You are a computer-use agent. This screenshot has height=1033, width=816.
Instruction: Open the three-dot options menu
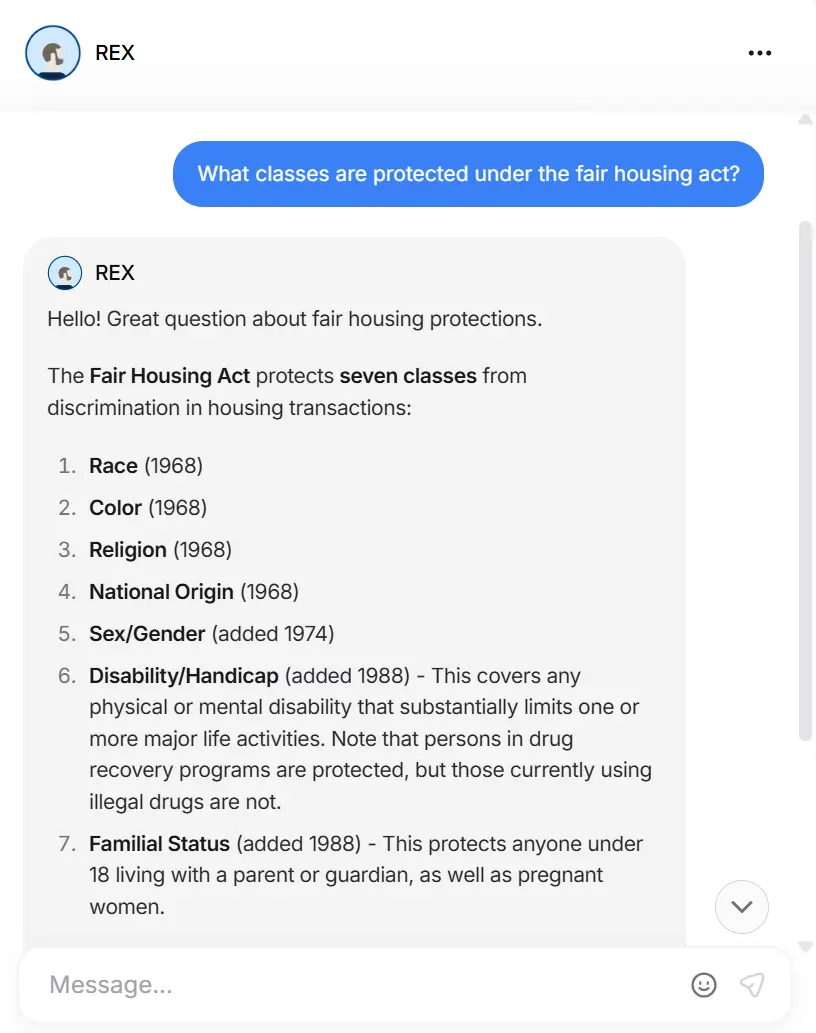coord(759,53)
